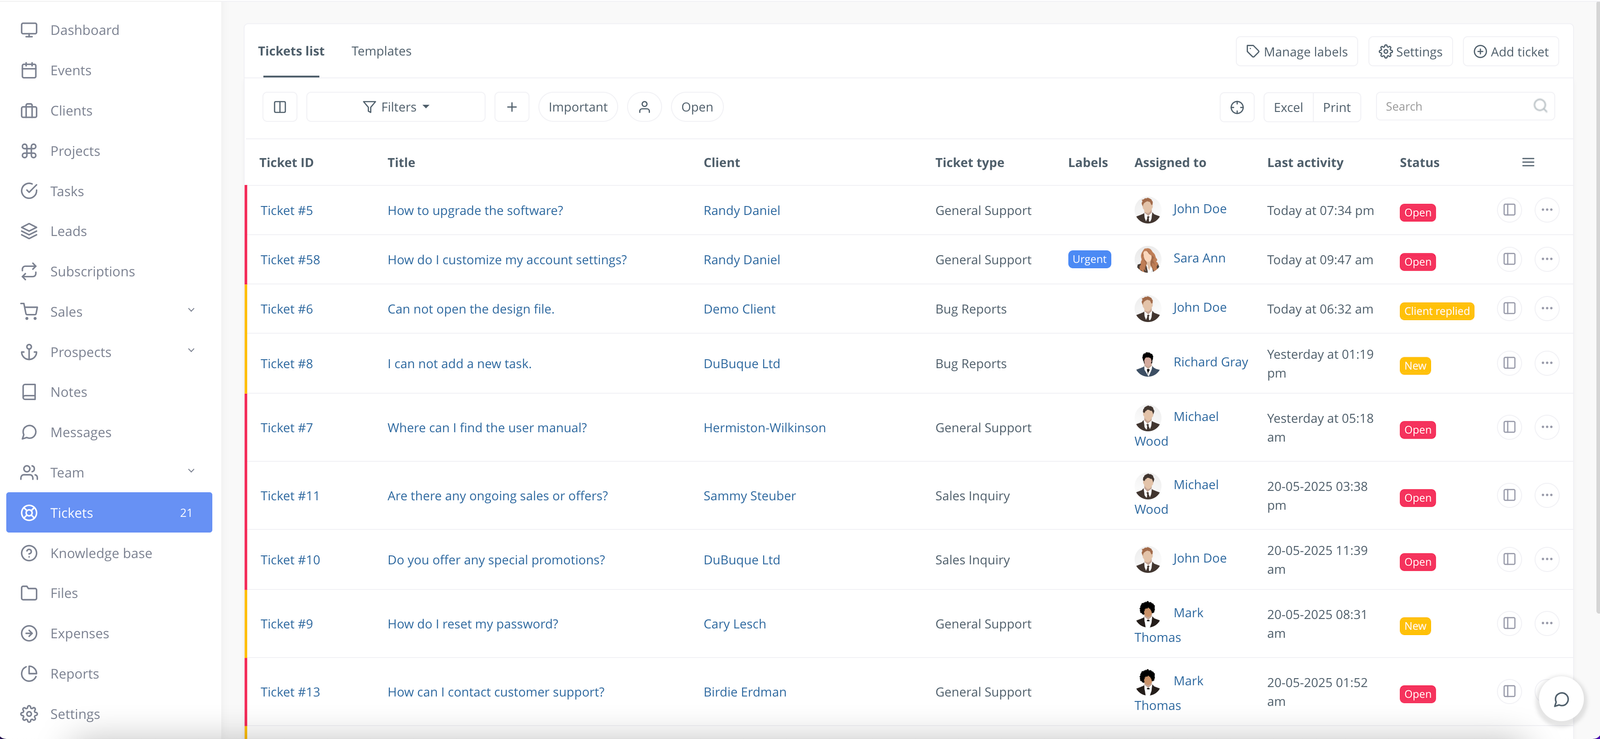Click the person icon filter button
The image size is (1600, 739).
coord(644,107)
